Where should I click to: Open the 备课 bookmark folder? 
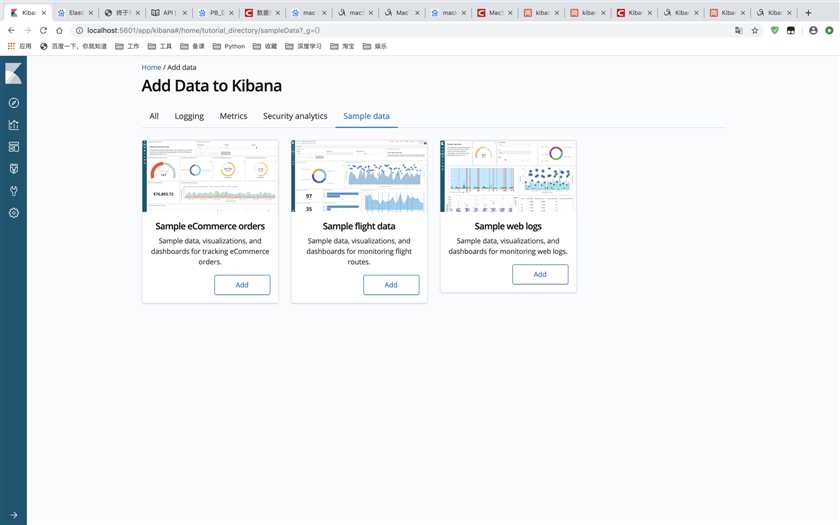pos(192,46)
